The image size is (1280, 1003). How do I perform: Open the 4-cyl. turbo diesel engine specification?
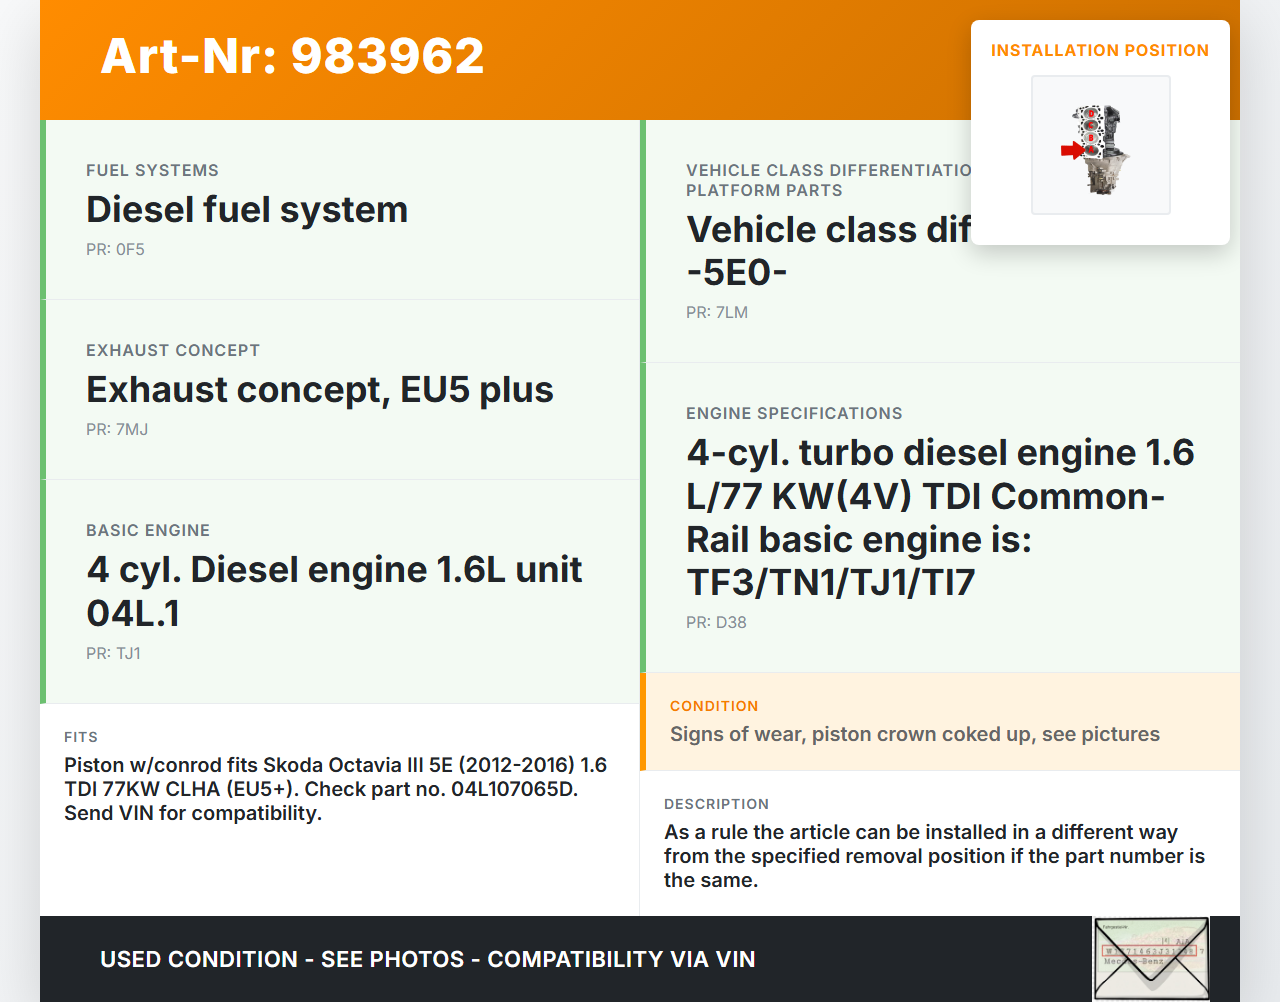click(939, 517)
